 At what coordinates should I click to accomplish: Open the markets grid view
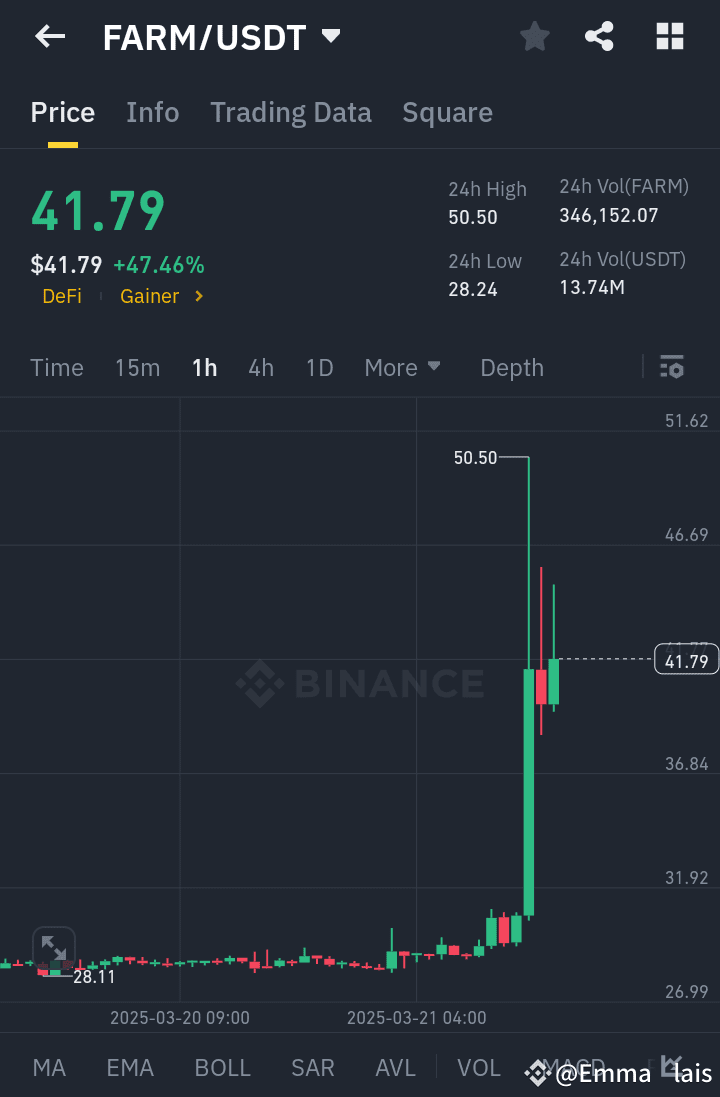(669, 36)
